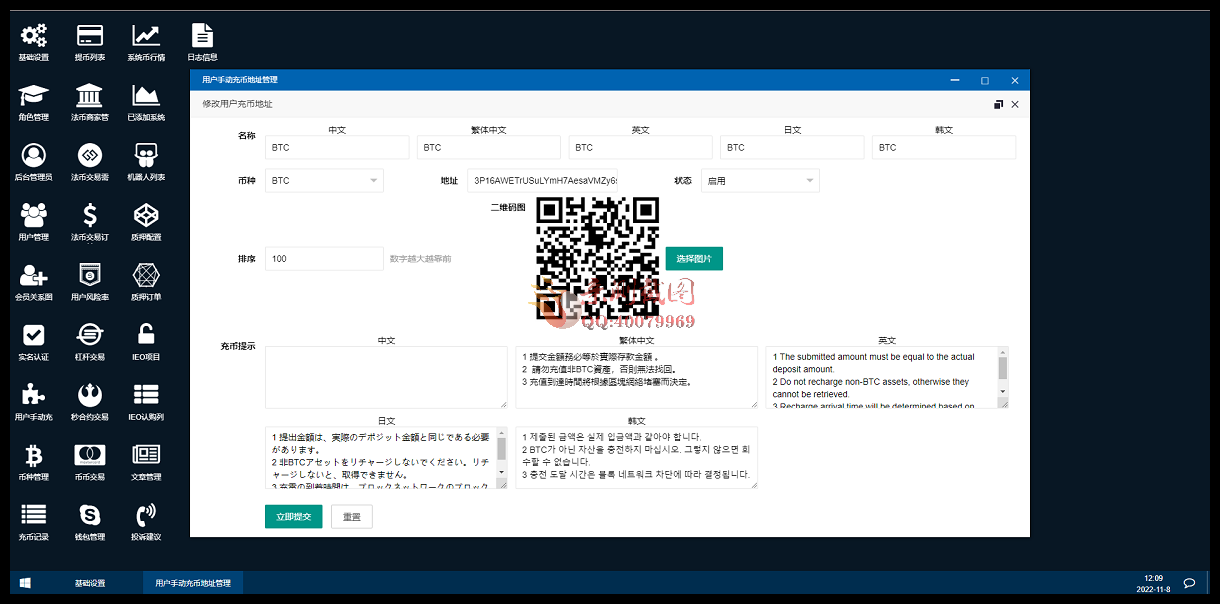The height and width of the screenshot is (604, 1220).
Task: Click the 英文 充币提示 textarea
Action: 887,377
